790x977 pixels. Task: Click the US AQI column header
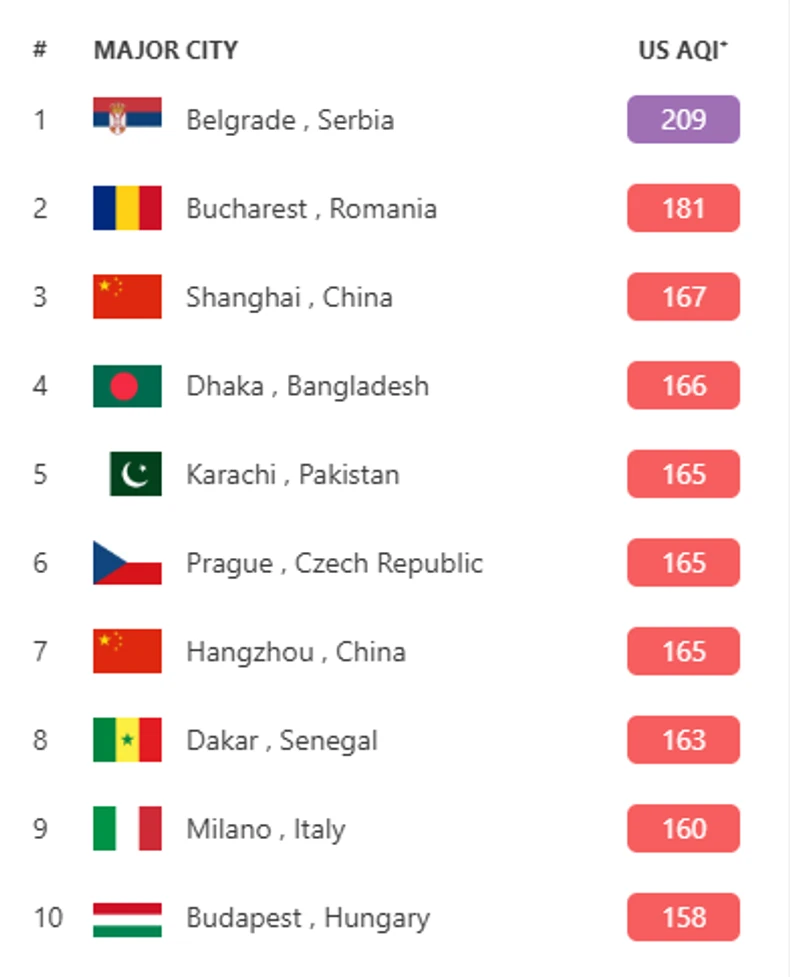point(683,50)
